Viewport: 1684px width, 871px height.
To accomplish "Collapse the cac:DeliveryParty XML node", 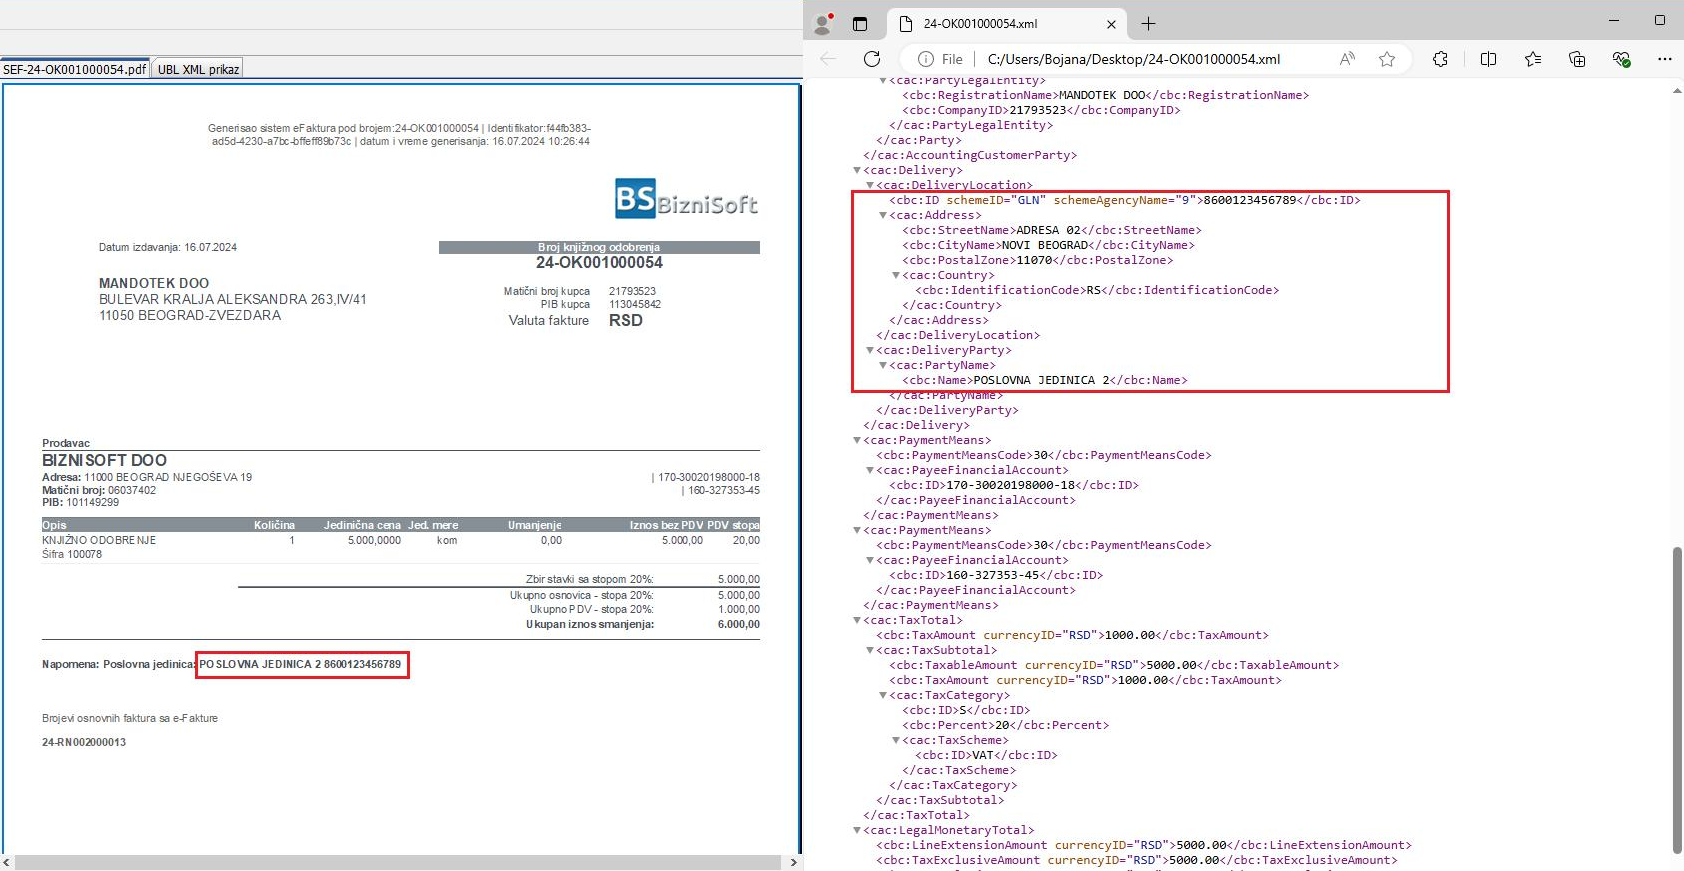I will (870, 350).
